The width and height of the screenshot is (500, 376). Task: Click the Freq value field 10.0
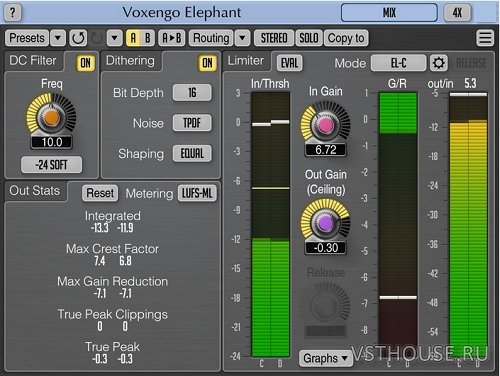click(52, 142)
